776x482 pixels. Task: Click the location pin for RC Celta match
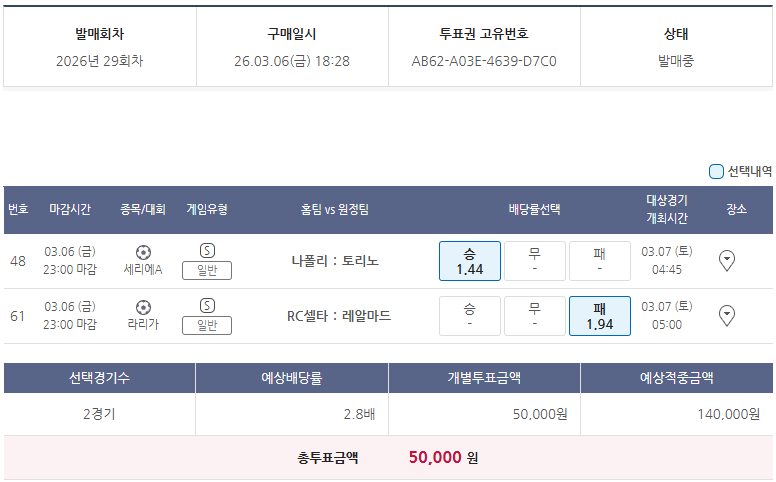[x=728, y=316]
